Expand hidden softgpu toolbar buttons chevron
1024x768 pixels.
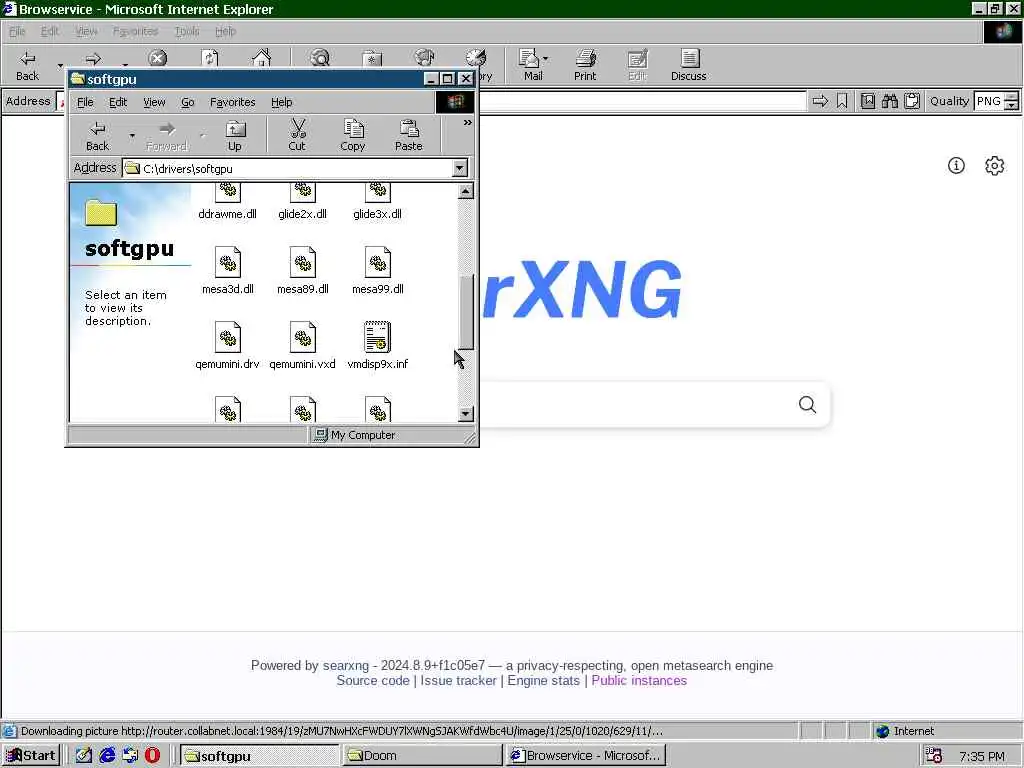pos(468,123)
